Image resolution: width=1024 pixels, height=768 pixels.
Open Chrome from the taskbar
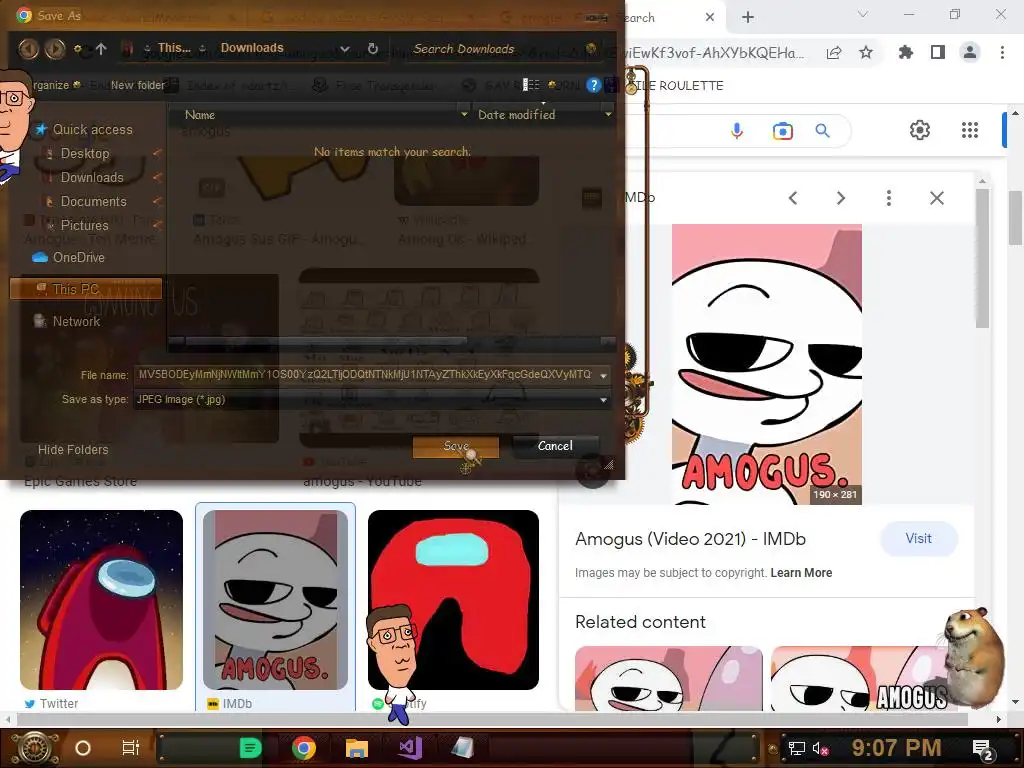click(x=304, y=748)
